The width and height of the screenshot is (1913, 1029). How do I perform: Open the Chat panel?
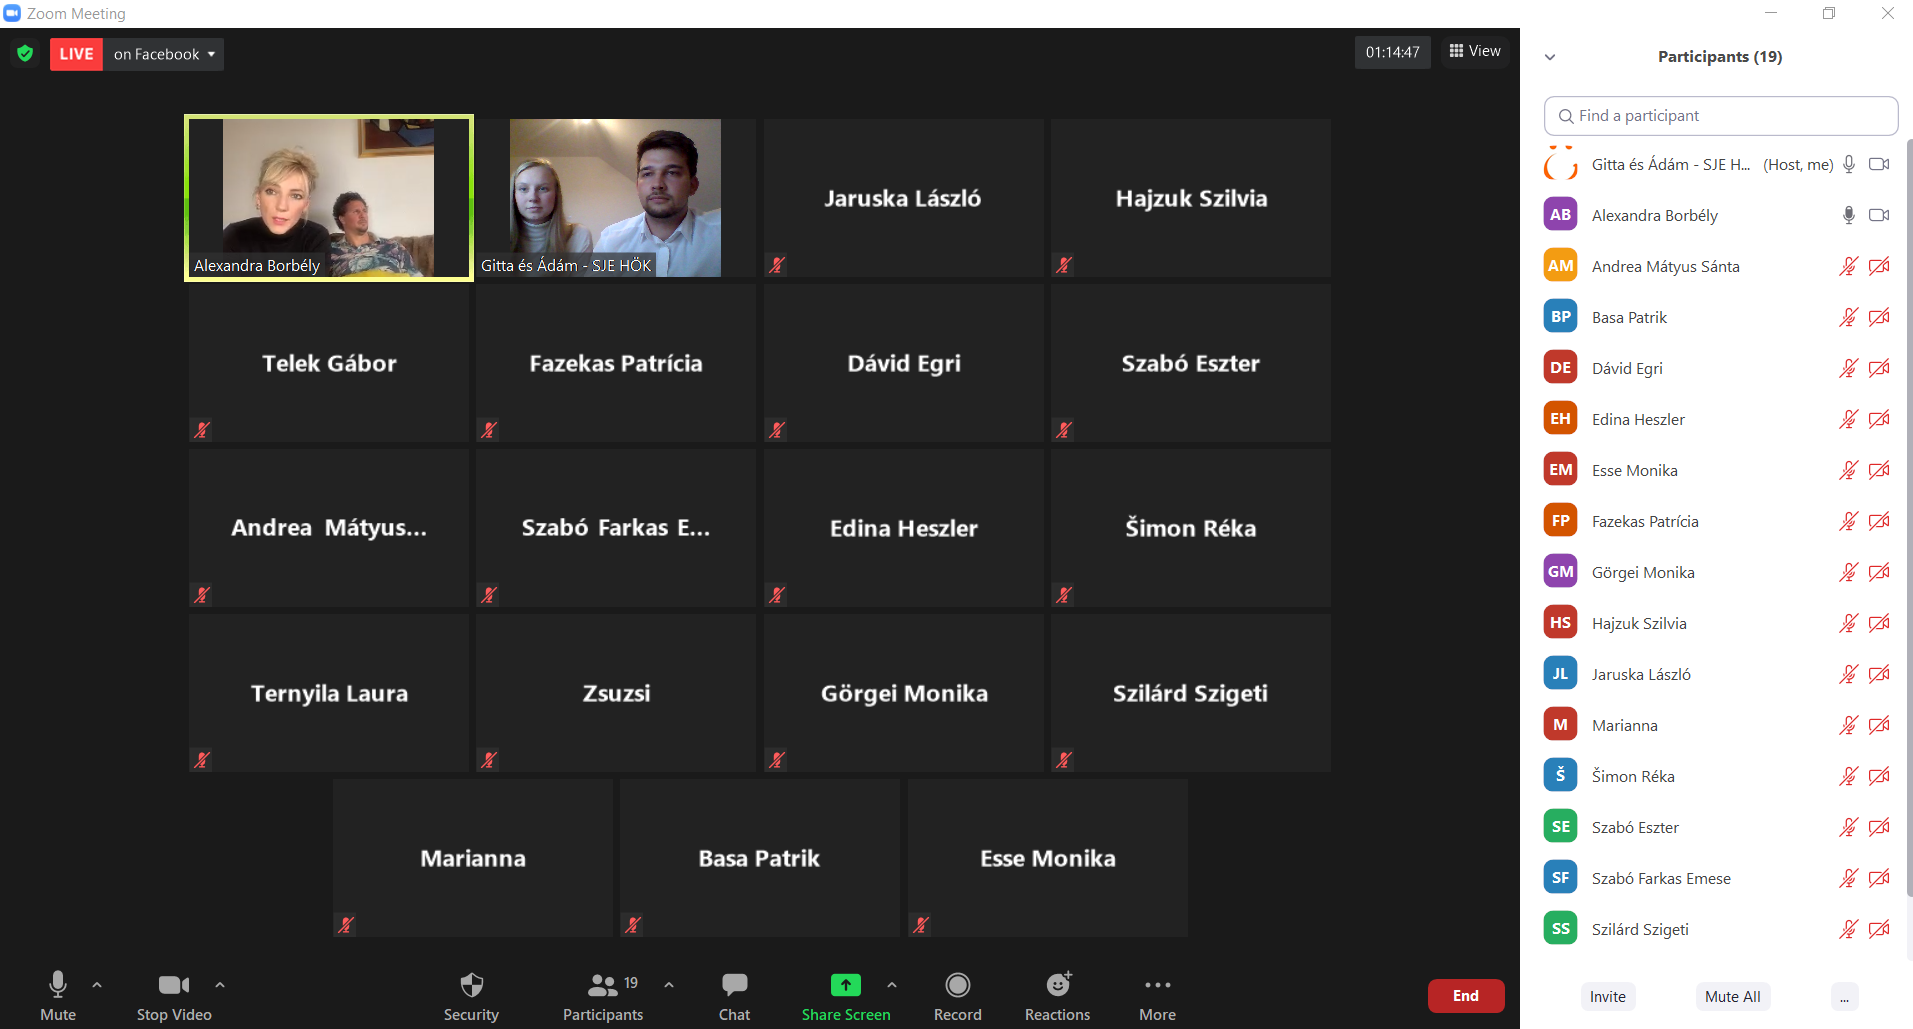734,996
